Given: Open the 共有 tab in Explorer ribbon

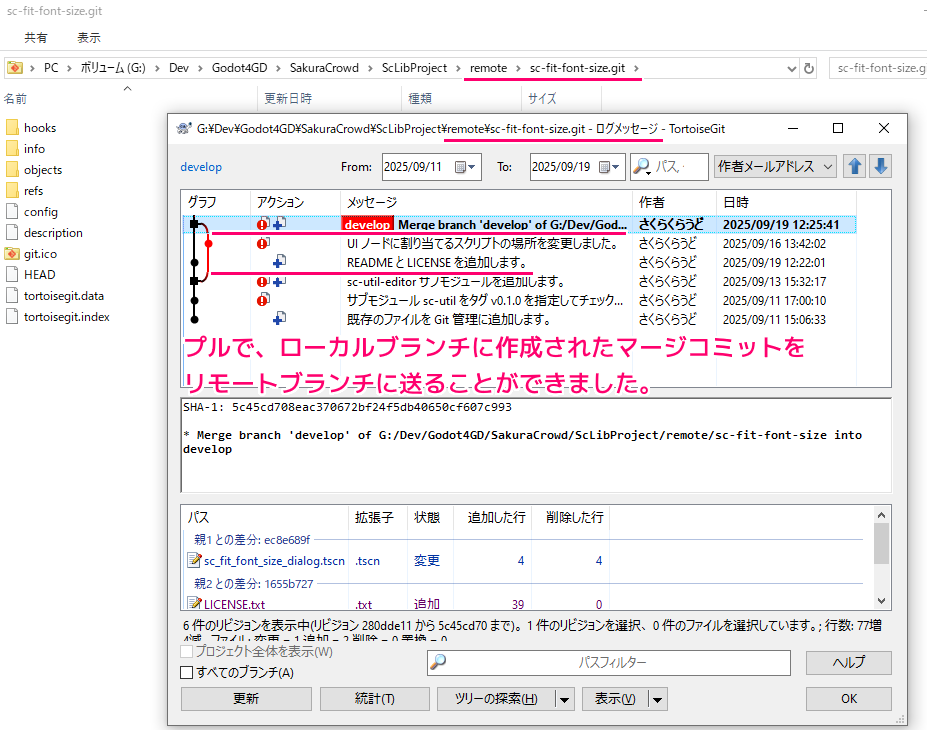Looking at the screenshot, I should 36,38.
